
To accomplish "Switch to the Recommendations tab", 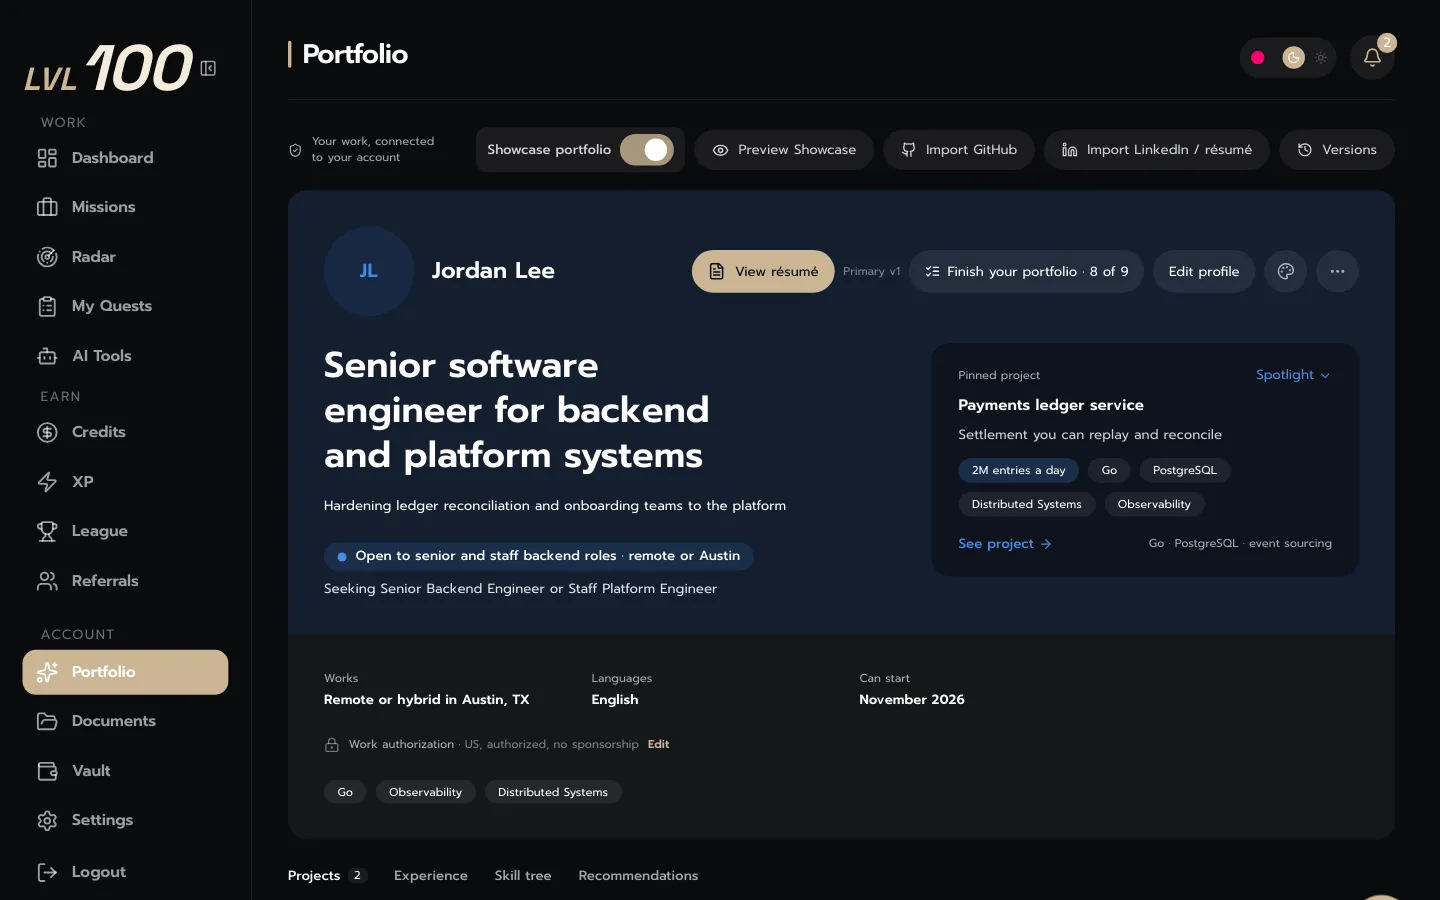I will 638,876.
